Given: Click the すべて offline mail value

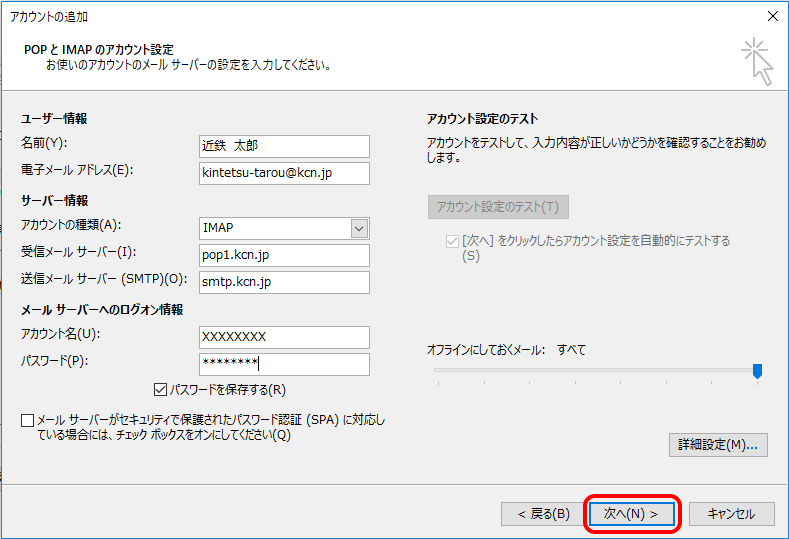Looking at the screenshot, I should pyautogui.click(x=572, y=350).
